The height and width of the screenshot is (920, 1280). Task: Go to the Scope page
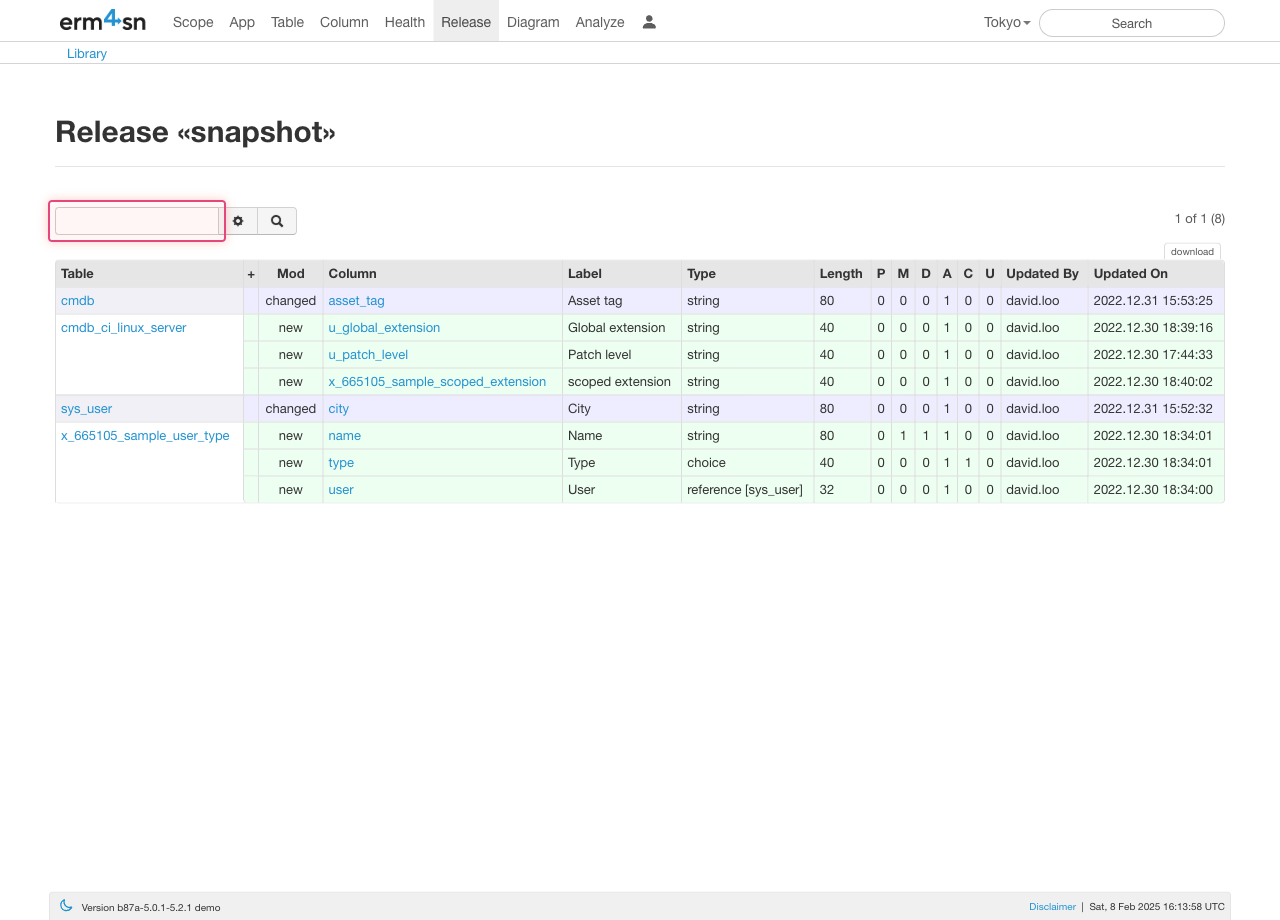193,22
